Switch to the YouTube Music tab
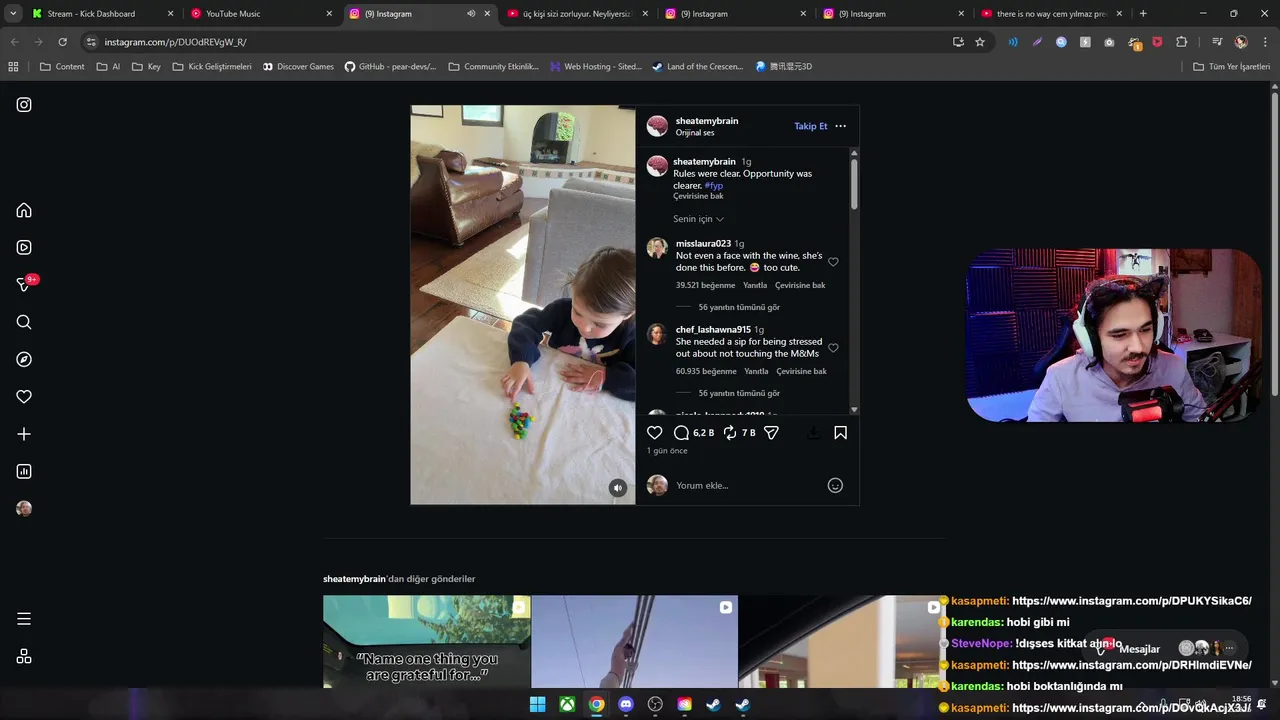The image size is (1280, 720). click(261, 14)
